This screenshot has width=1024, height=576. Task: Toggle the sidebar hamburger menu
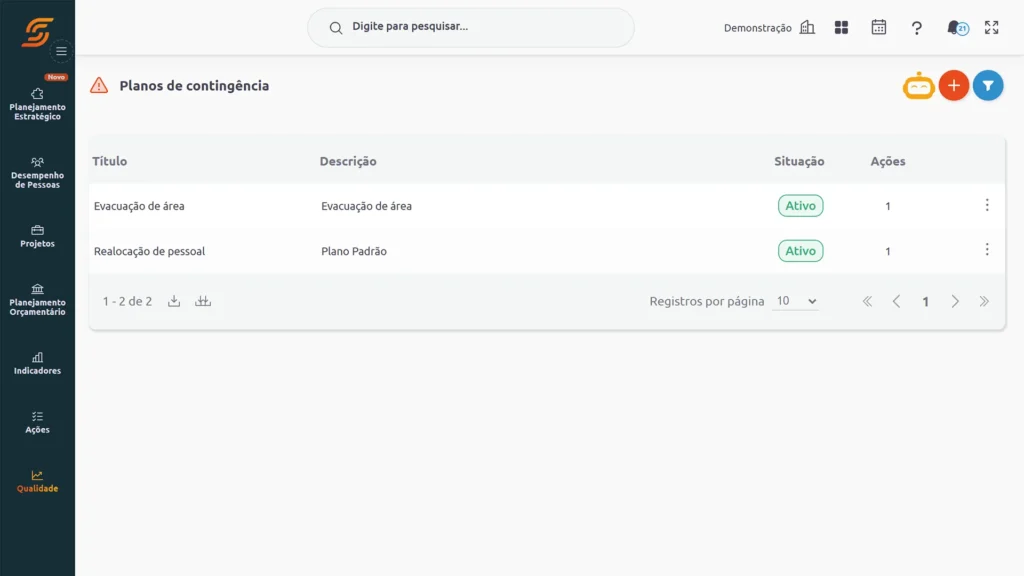[61, 51]
